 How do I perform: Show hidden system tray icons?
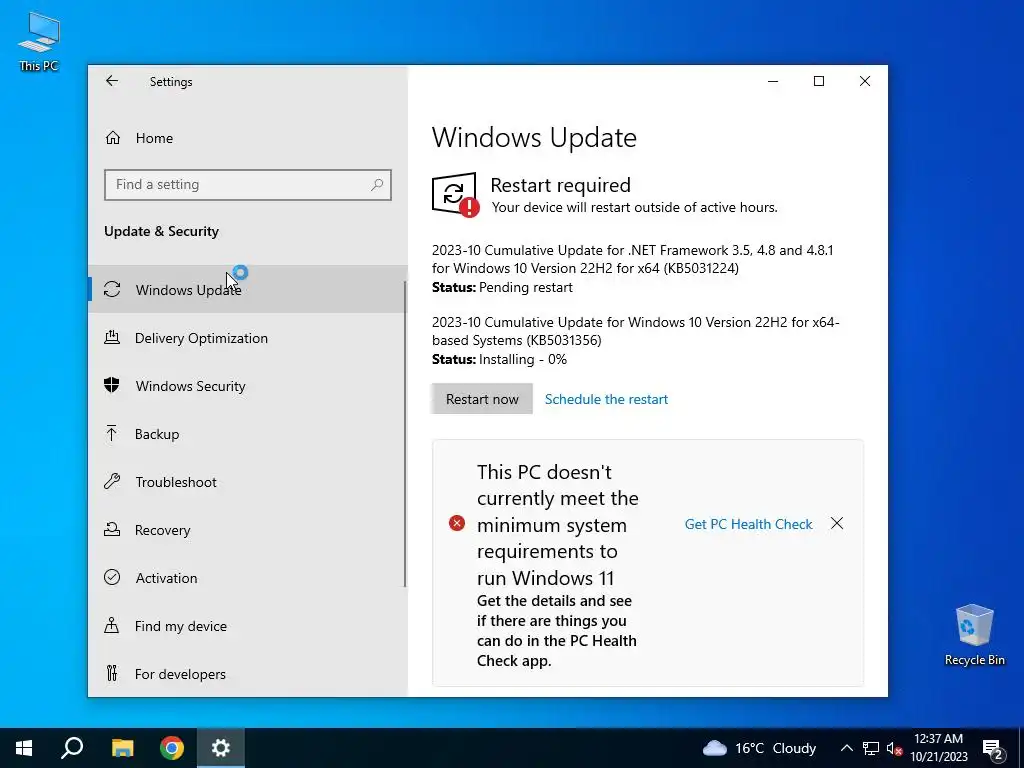click(846, 748)
